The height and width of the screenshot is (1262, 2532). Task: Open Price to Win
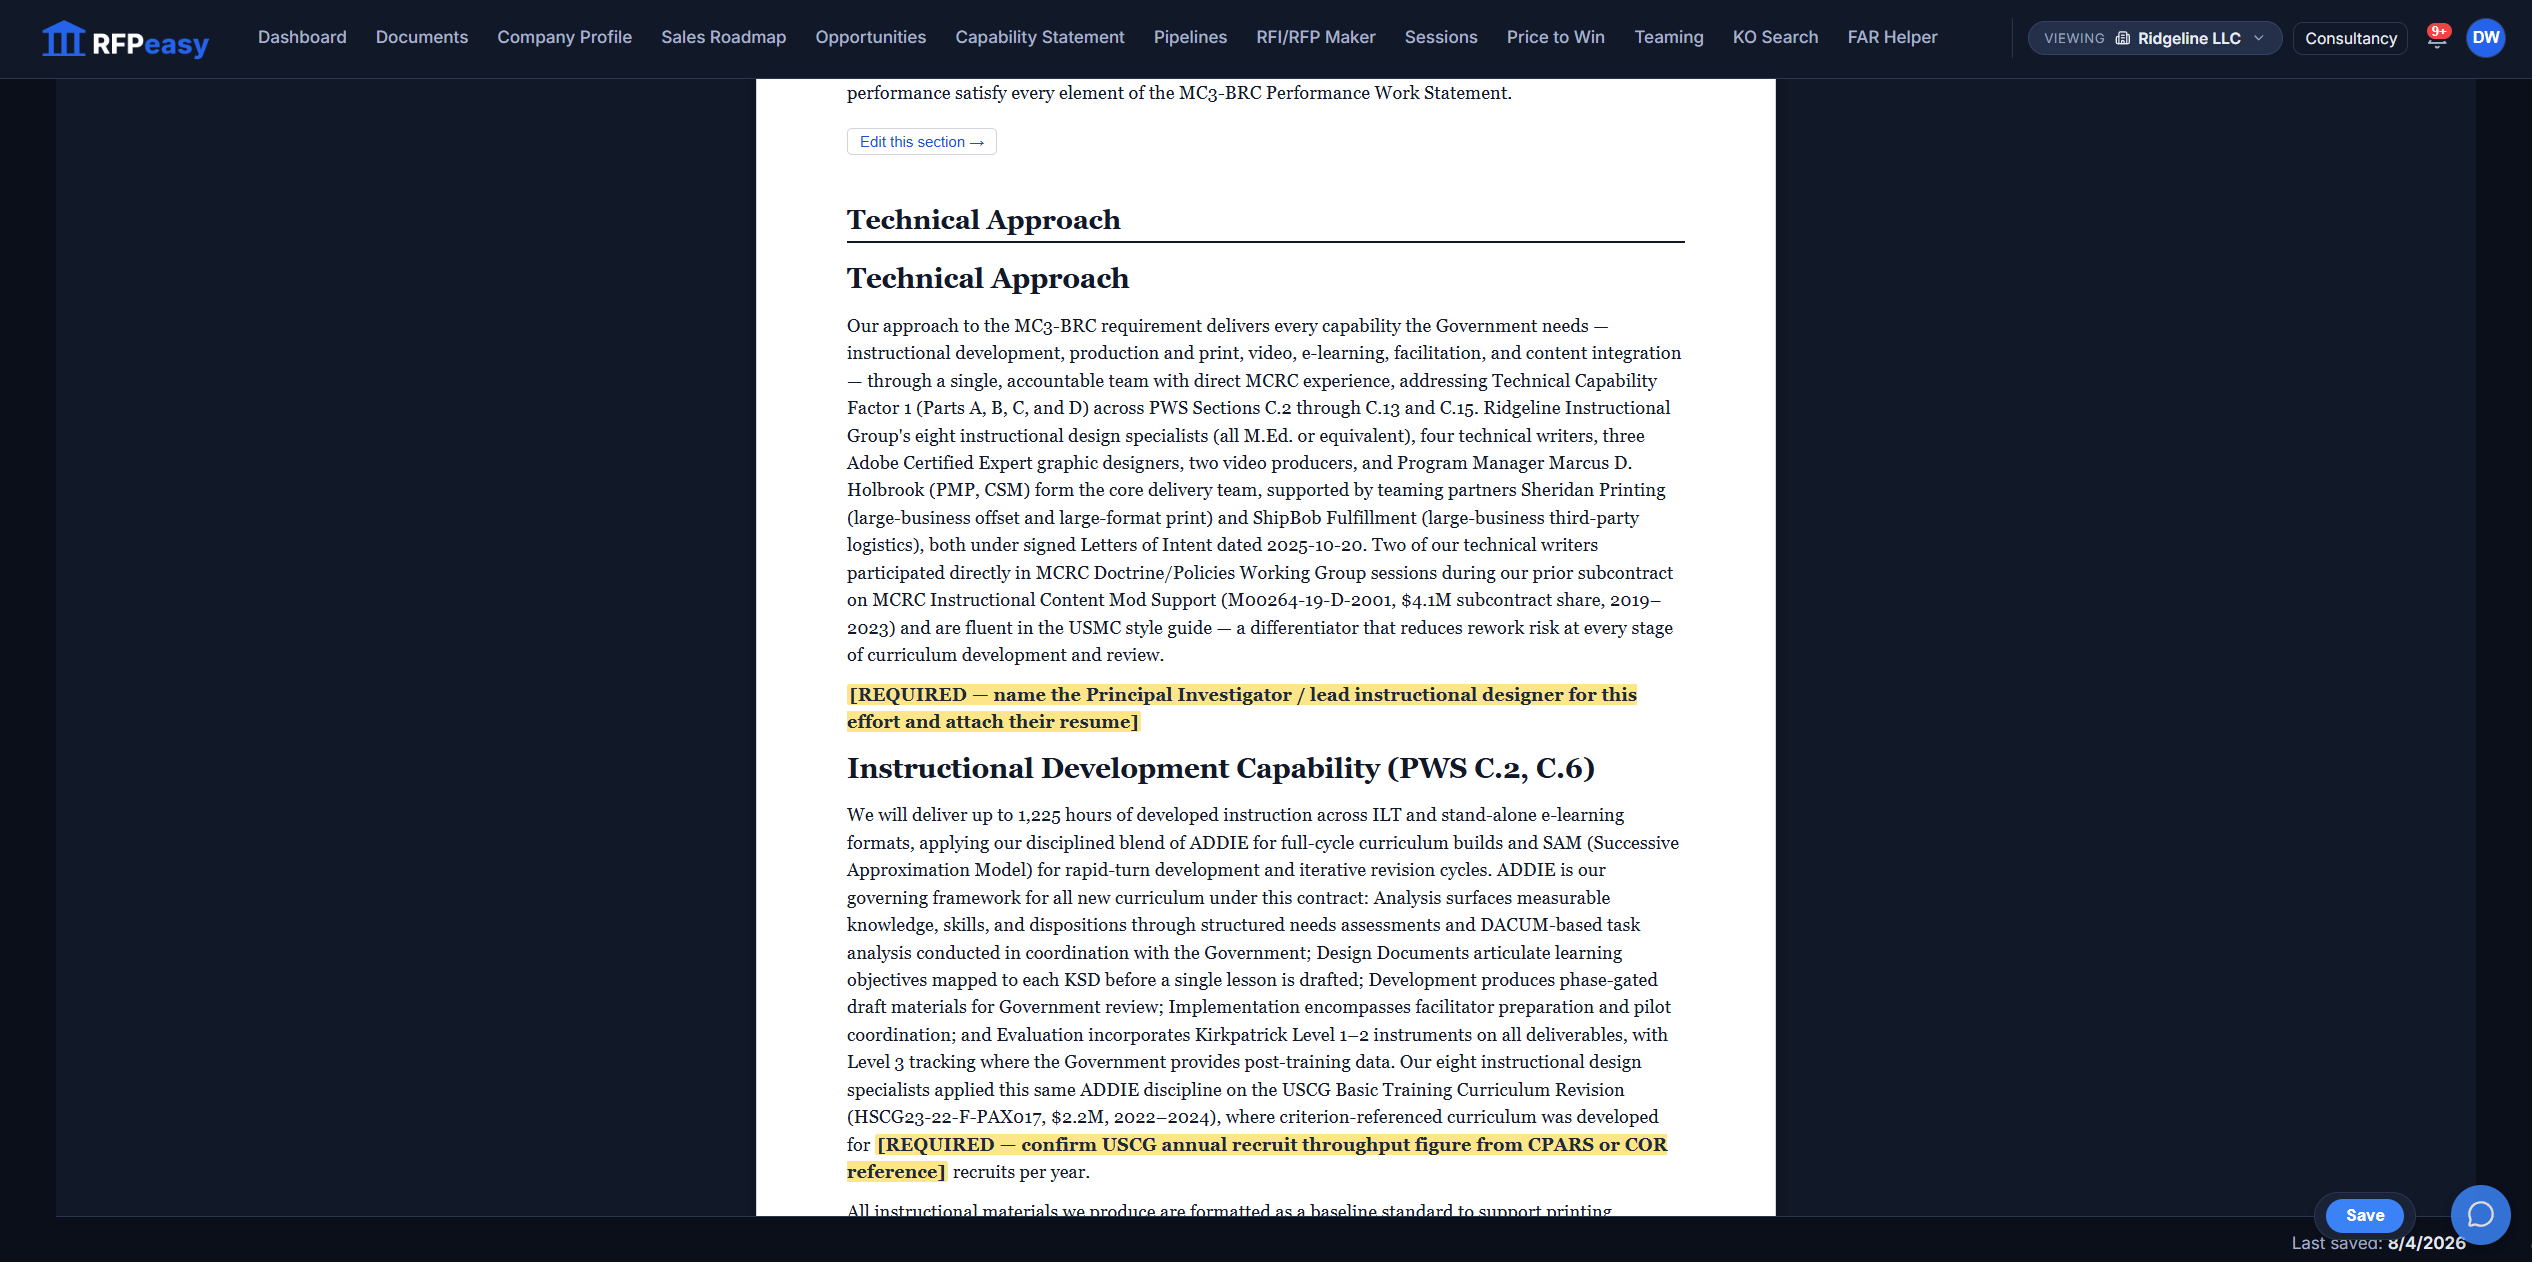pyautogui.click(x=1556, y=37)
